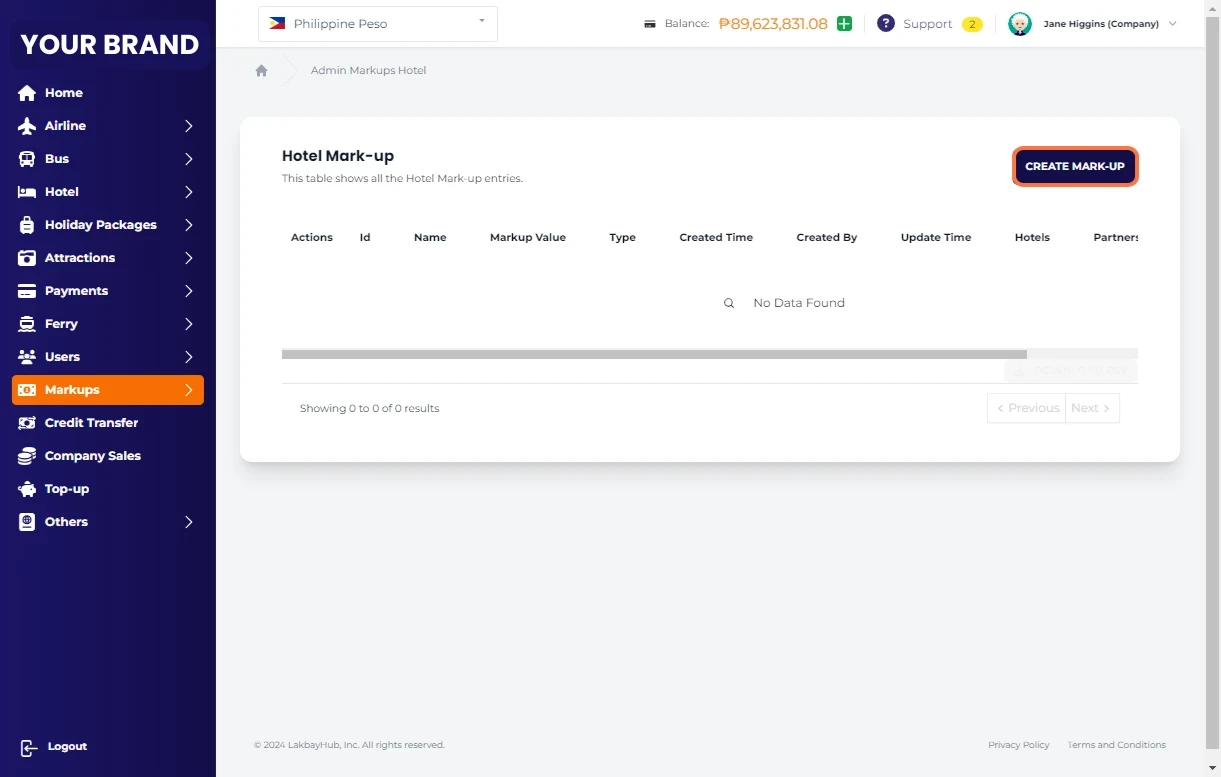Expand the Holiday Packages submenu chevron
The image size is (1221, 777).
[188, 225]
